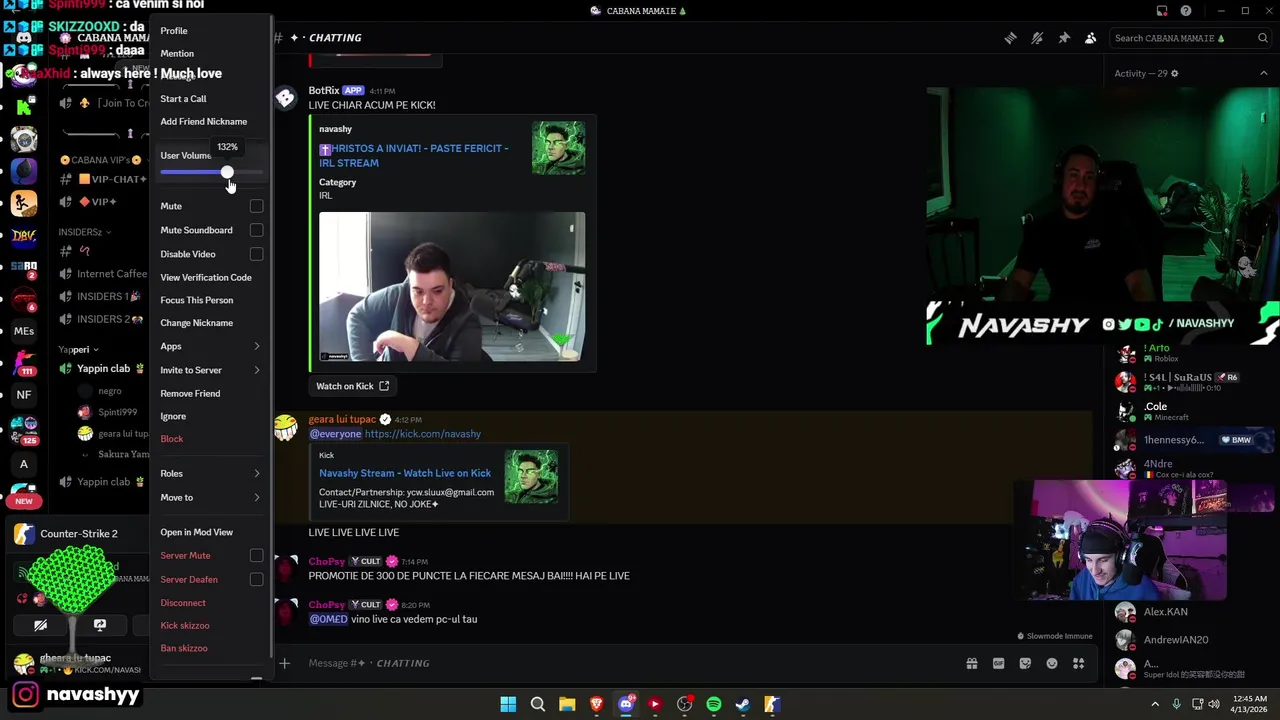
Task: Choose Start a Call
Action: [x=183, y=98]
